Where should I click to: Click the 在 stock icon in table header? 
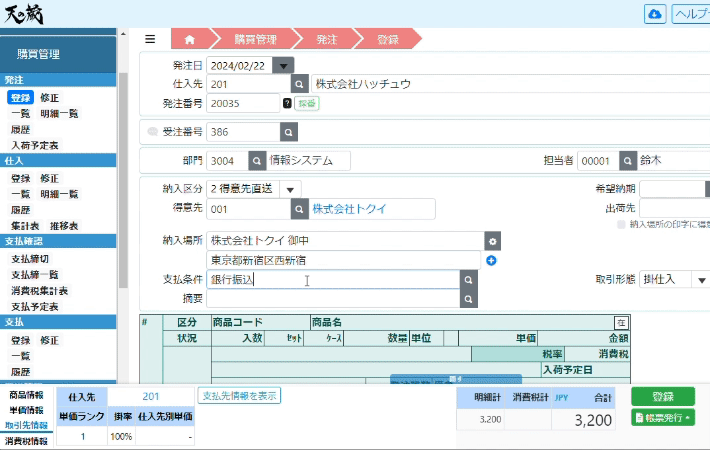click(621, 323)
